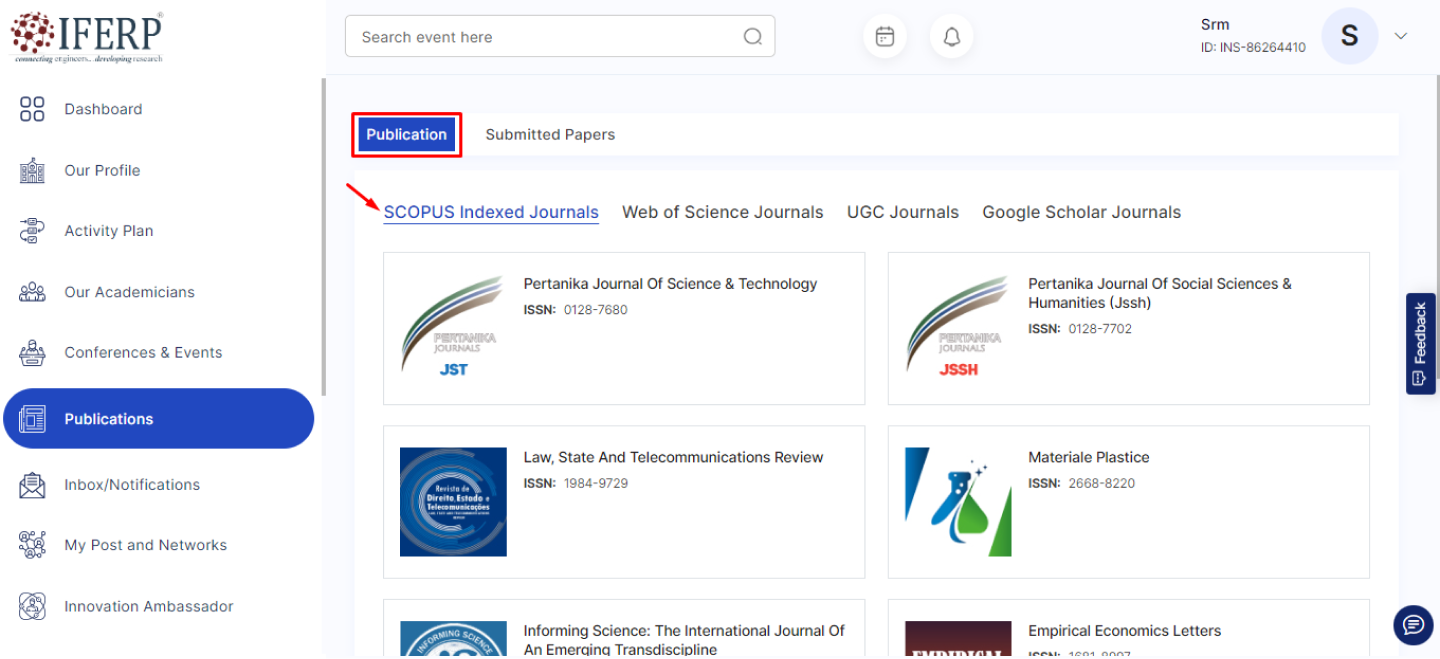Show the Google Scholar Journals tab

[1081, 212]
